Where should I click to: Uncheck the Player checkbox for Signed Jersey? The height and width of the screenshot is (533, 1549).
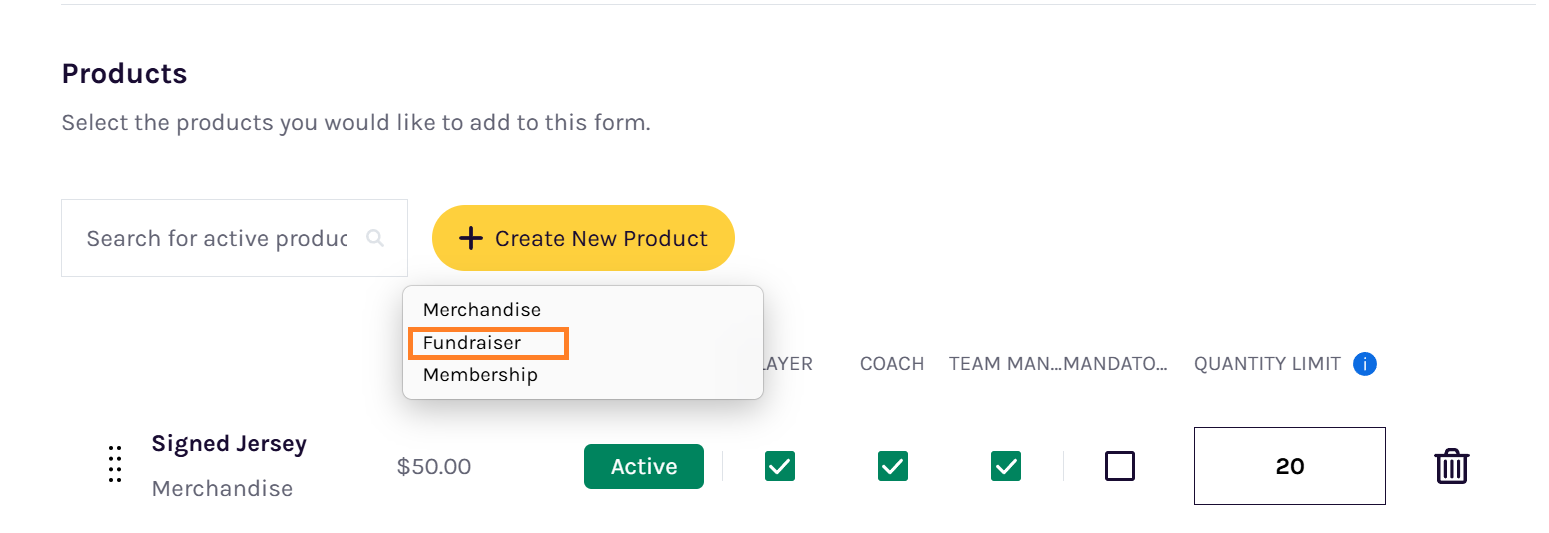point(780,466)
